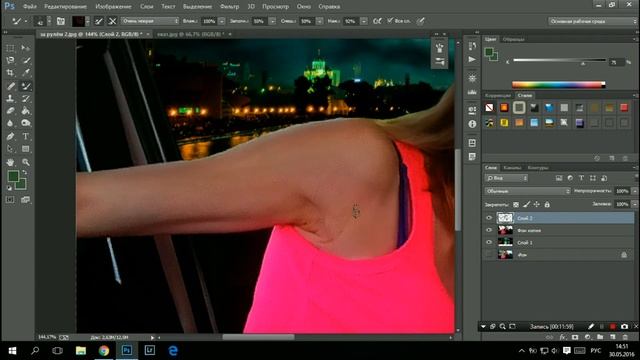
Task: Select the Move tool
Action: point(25,48)
